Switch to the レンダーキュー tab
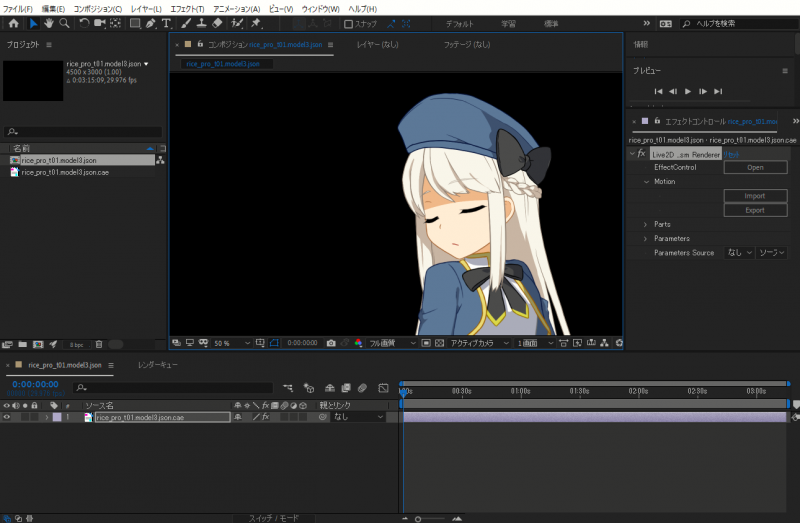Screen dimensions: 800x523 click(x=158, y=366)
